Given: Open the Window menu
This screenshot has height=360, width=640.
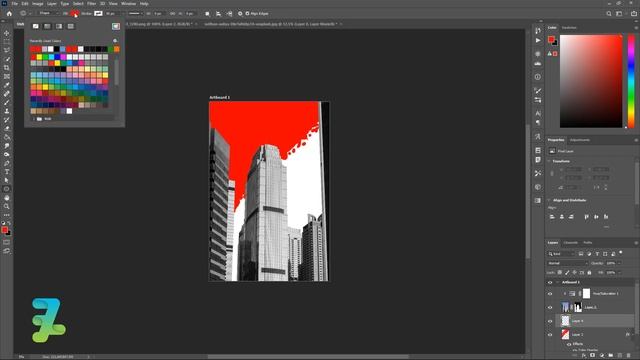Looking at the screenshot, I should click(x=128, y=4).
